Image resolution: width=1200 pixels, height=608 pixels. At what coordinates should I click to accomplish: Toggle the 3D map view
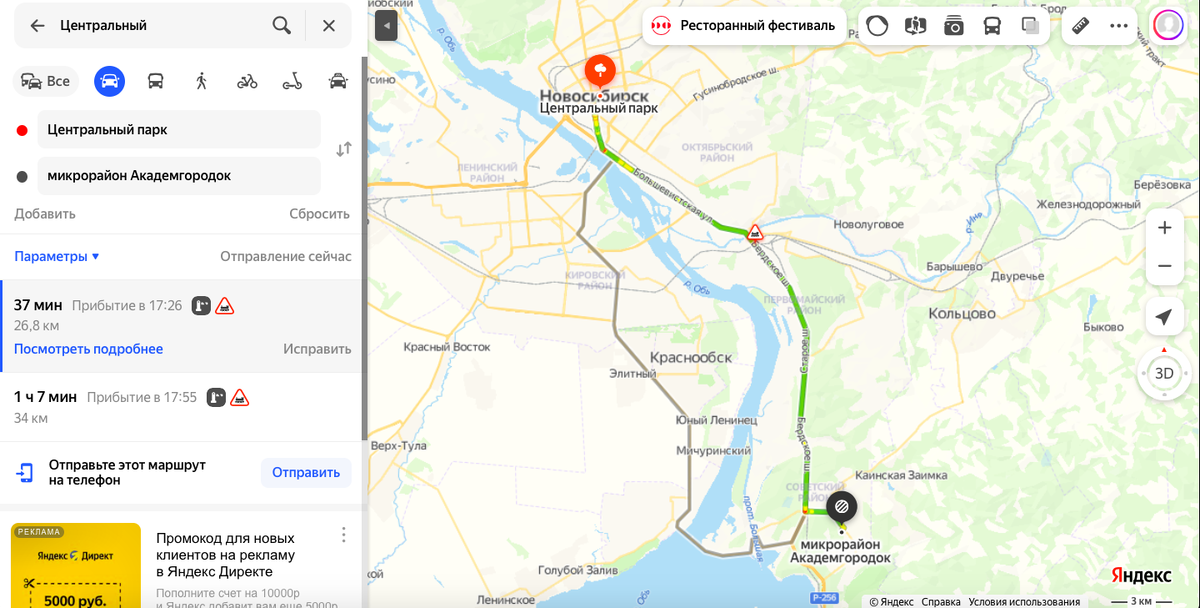click(1164, 373)
